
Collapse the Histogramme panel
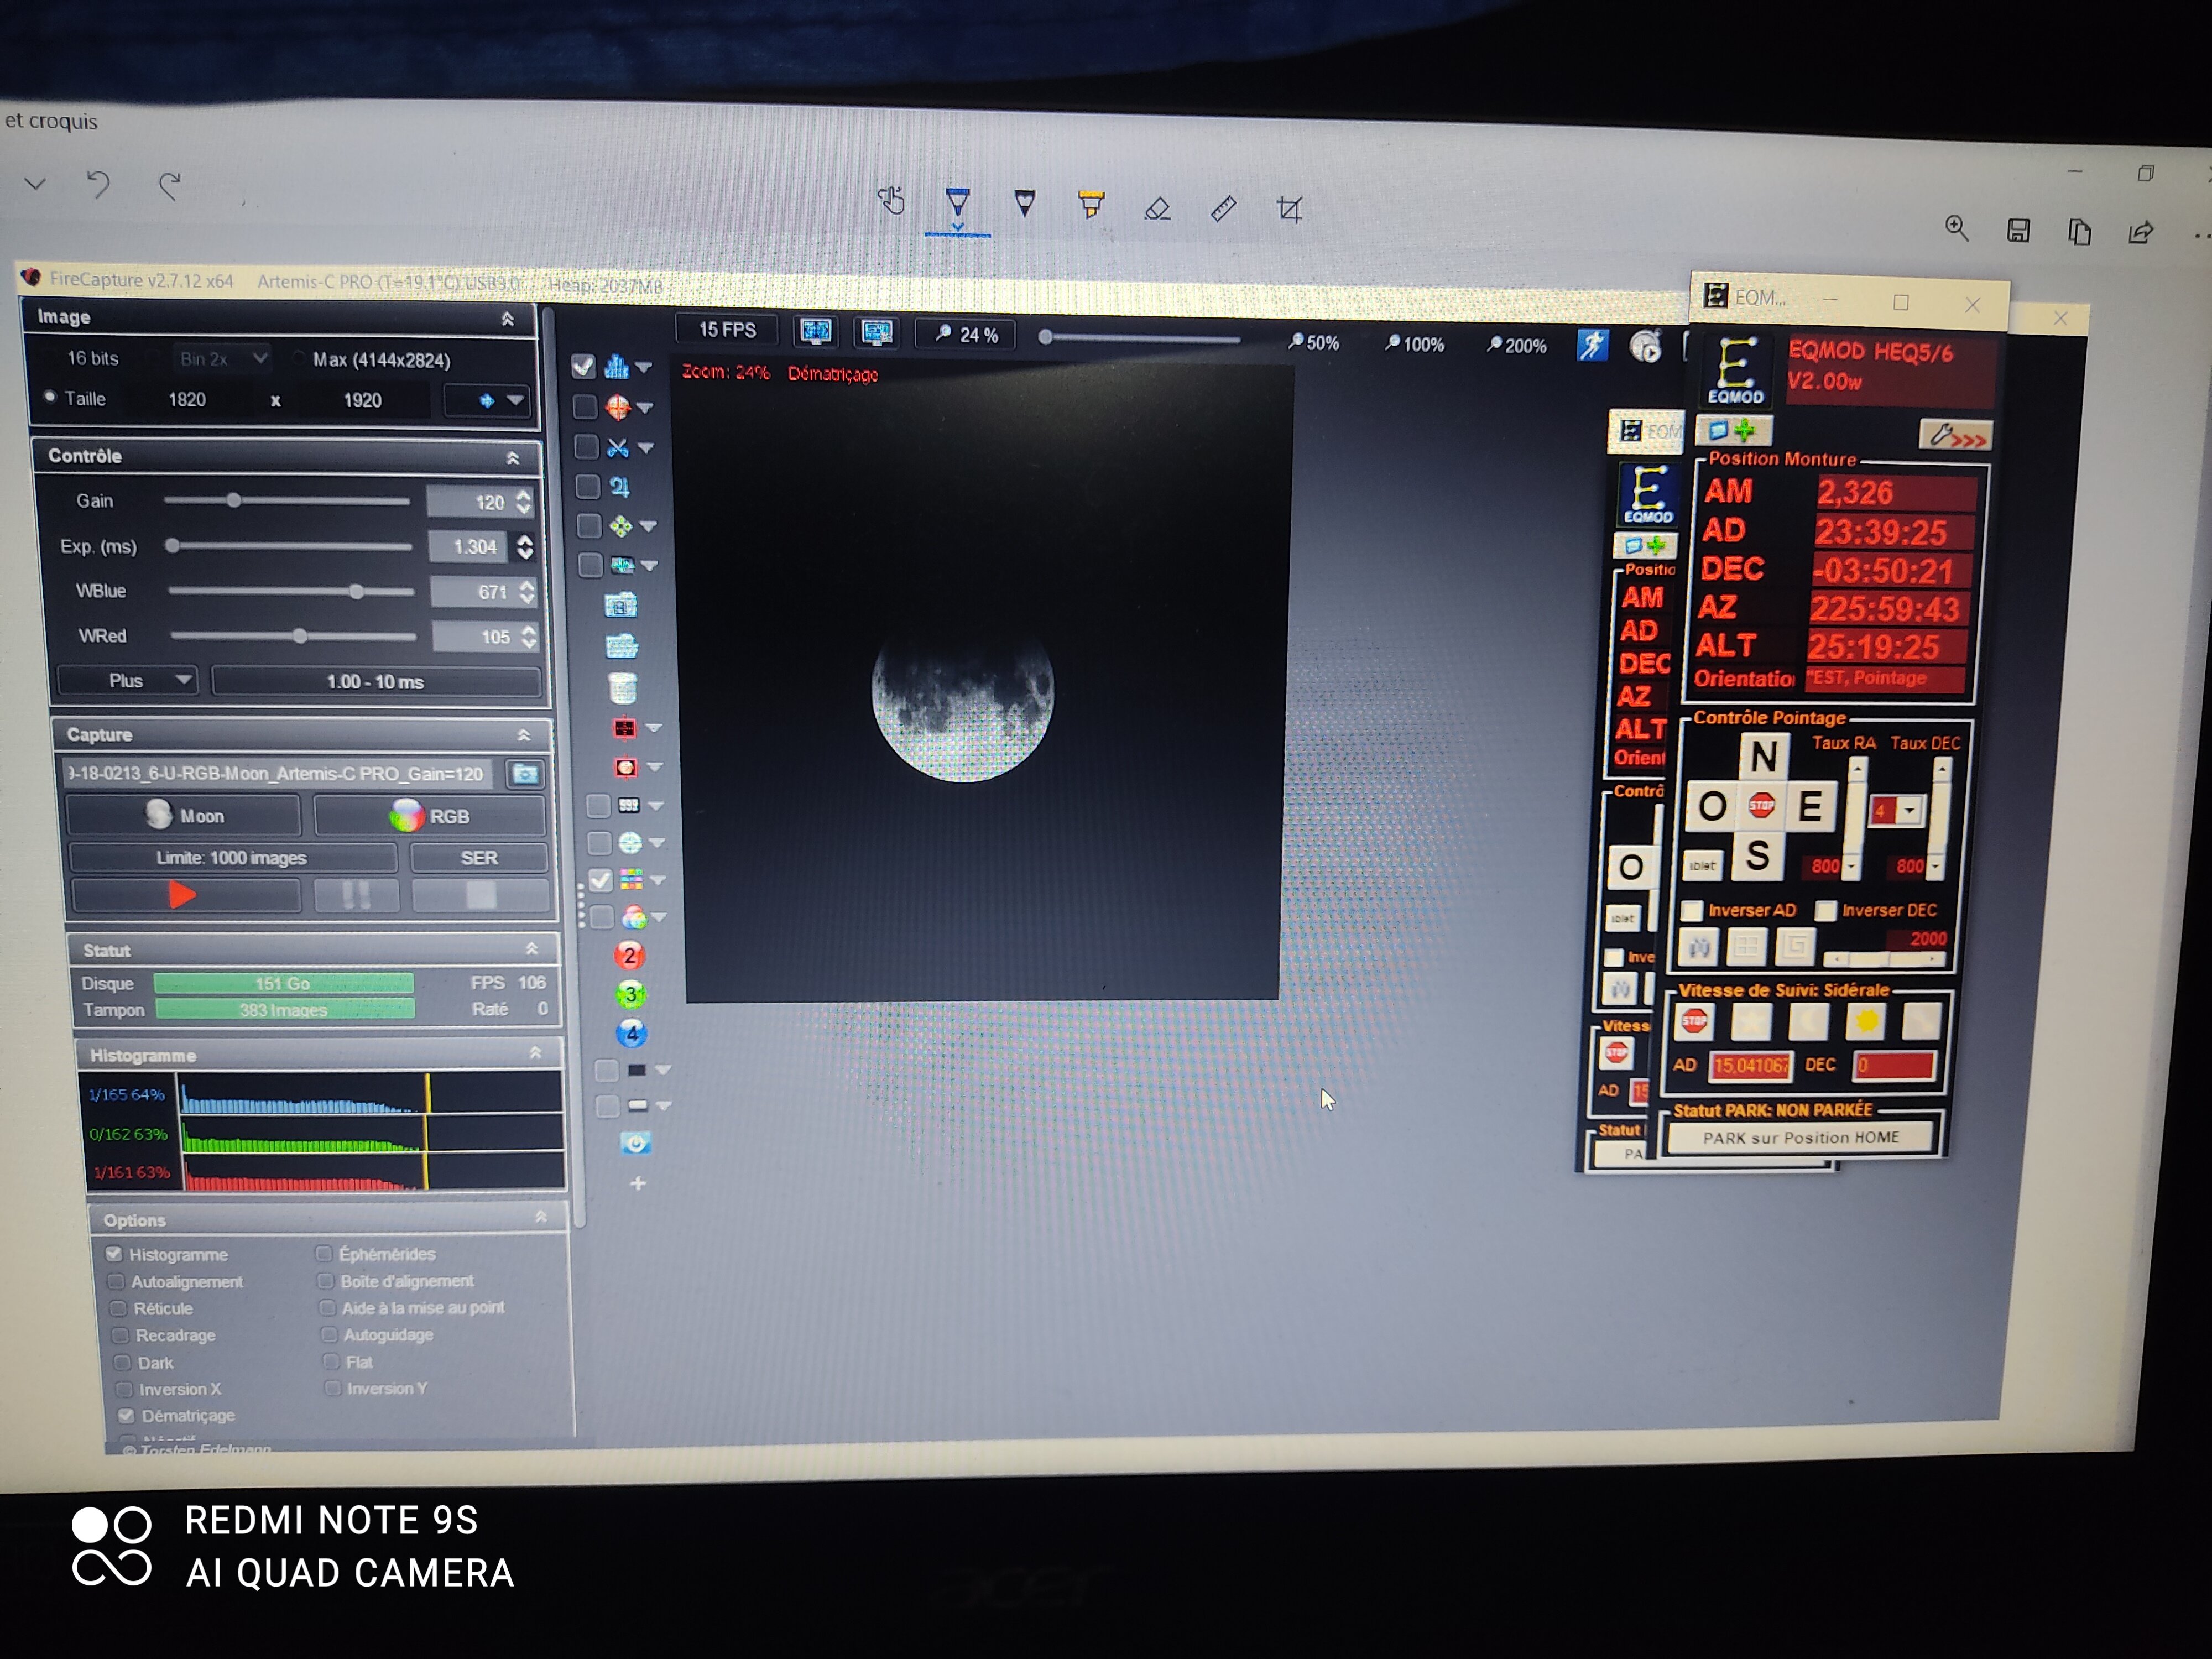coord(535,1053)
